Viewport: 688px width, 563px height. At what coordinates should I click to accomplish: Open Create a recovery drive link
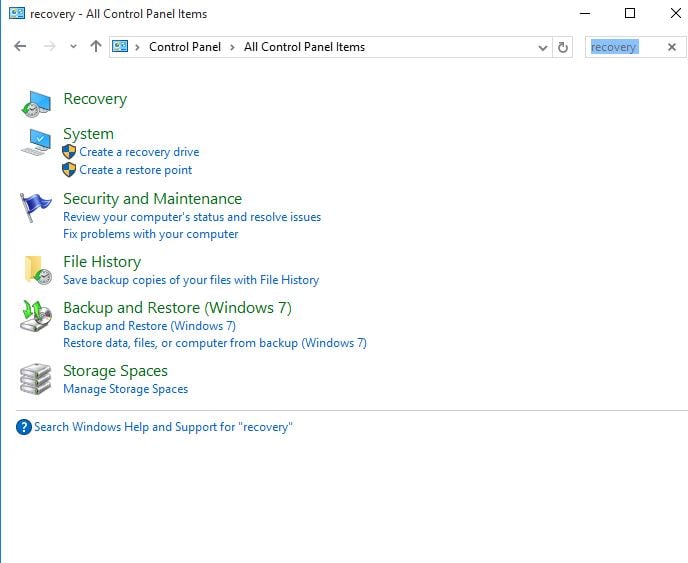139,152
